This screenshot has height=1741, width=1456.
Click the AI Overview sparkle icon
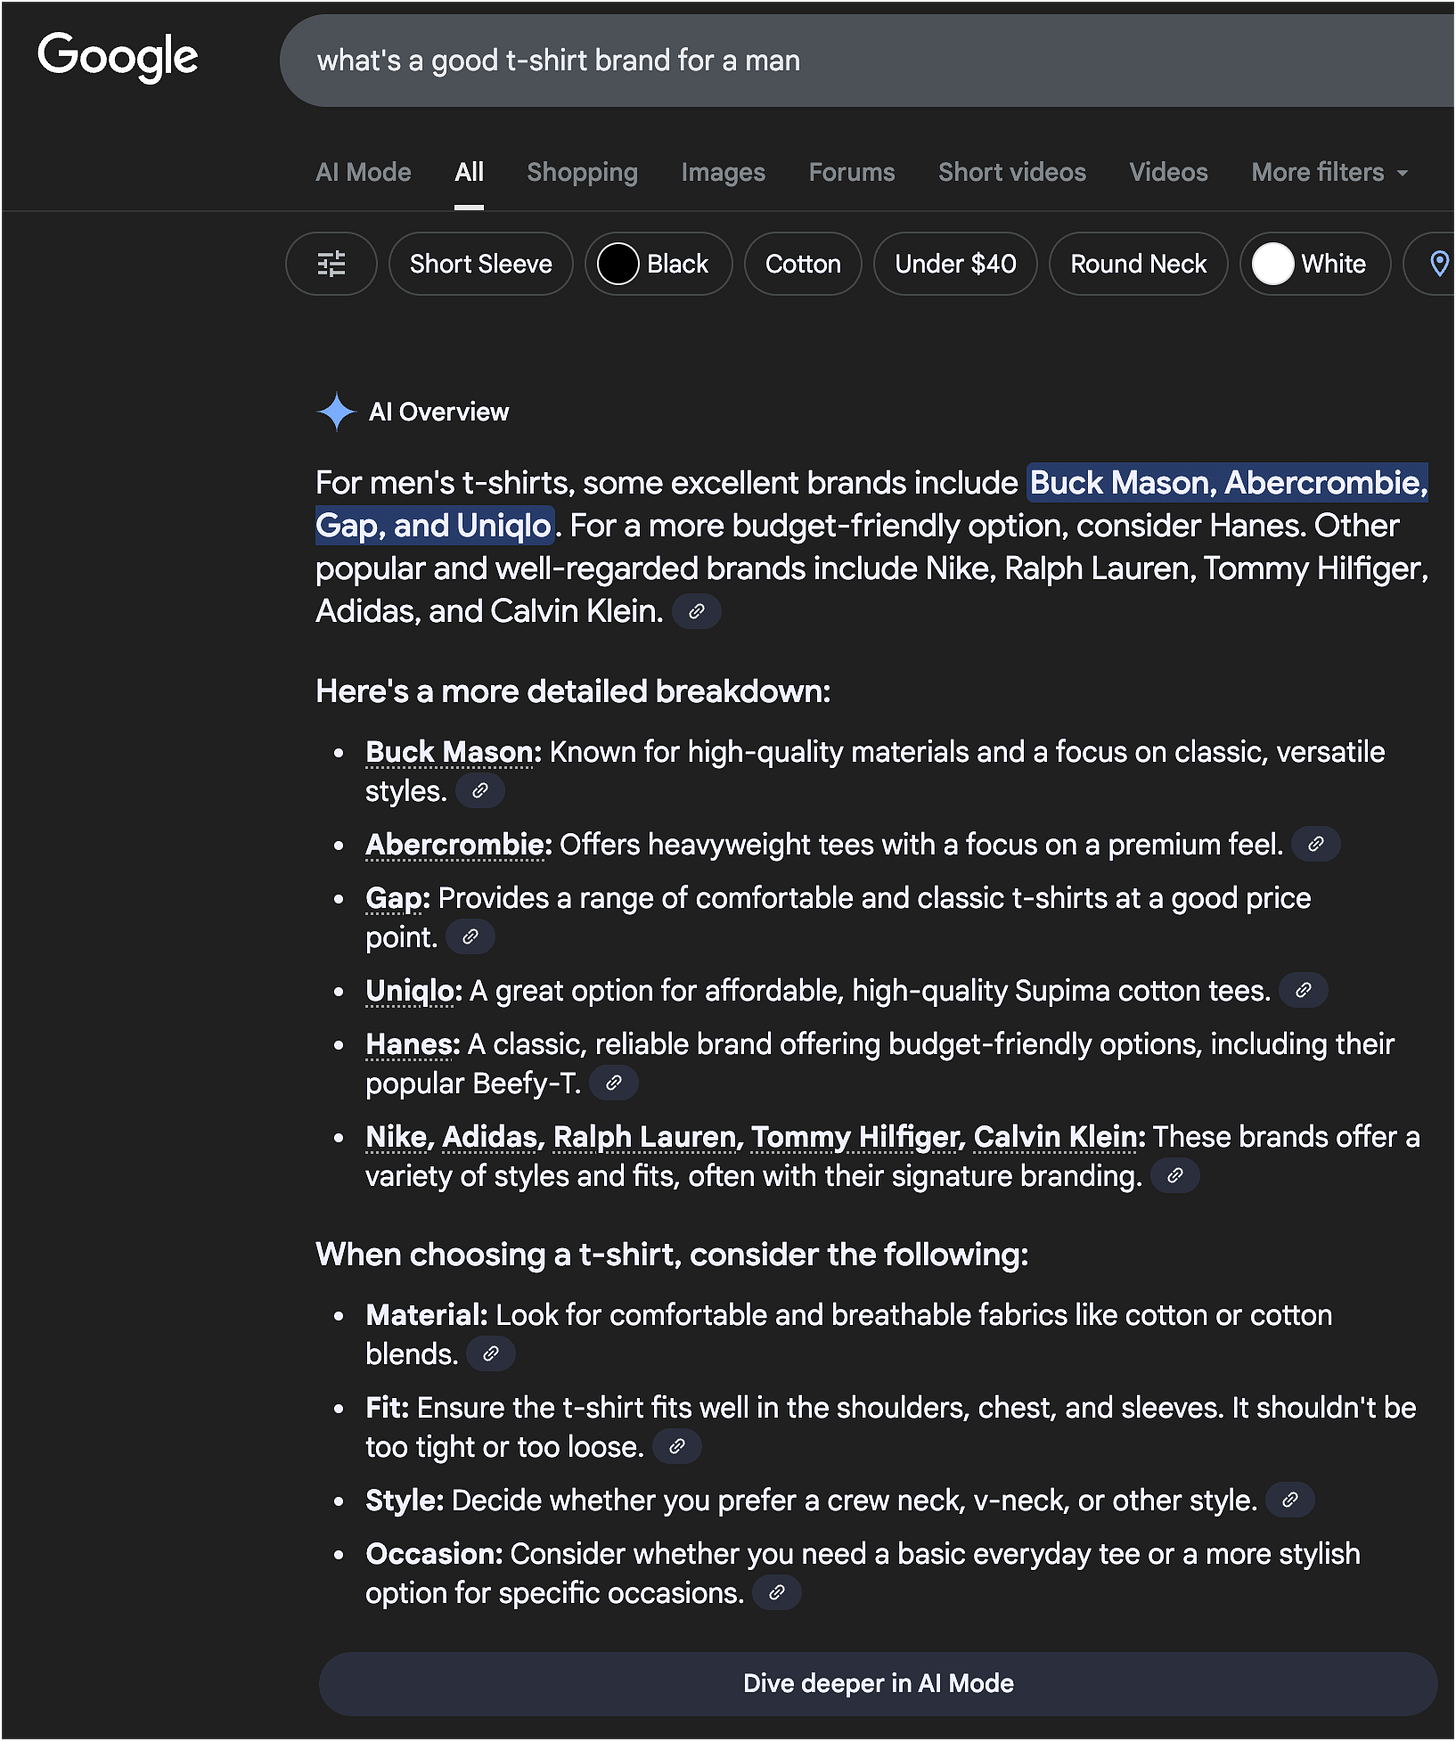337,412
